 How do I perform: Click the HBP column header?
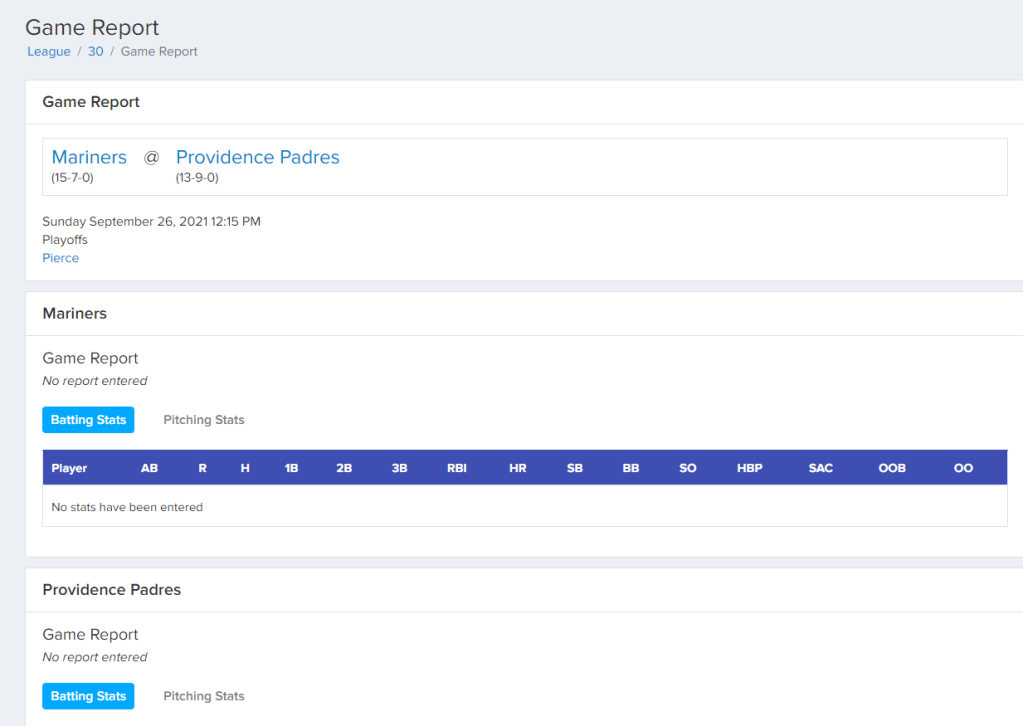tap(749, 468)
